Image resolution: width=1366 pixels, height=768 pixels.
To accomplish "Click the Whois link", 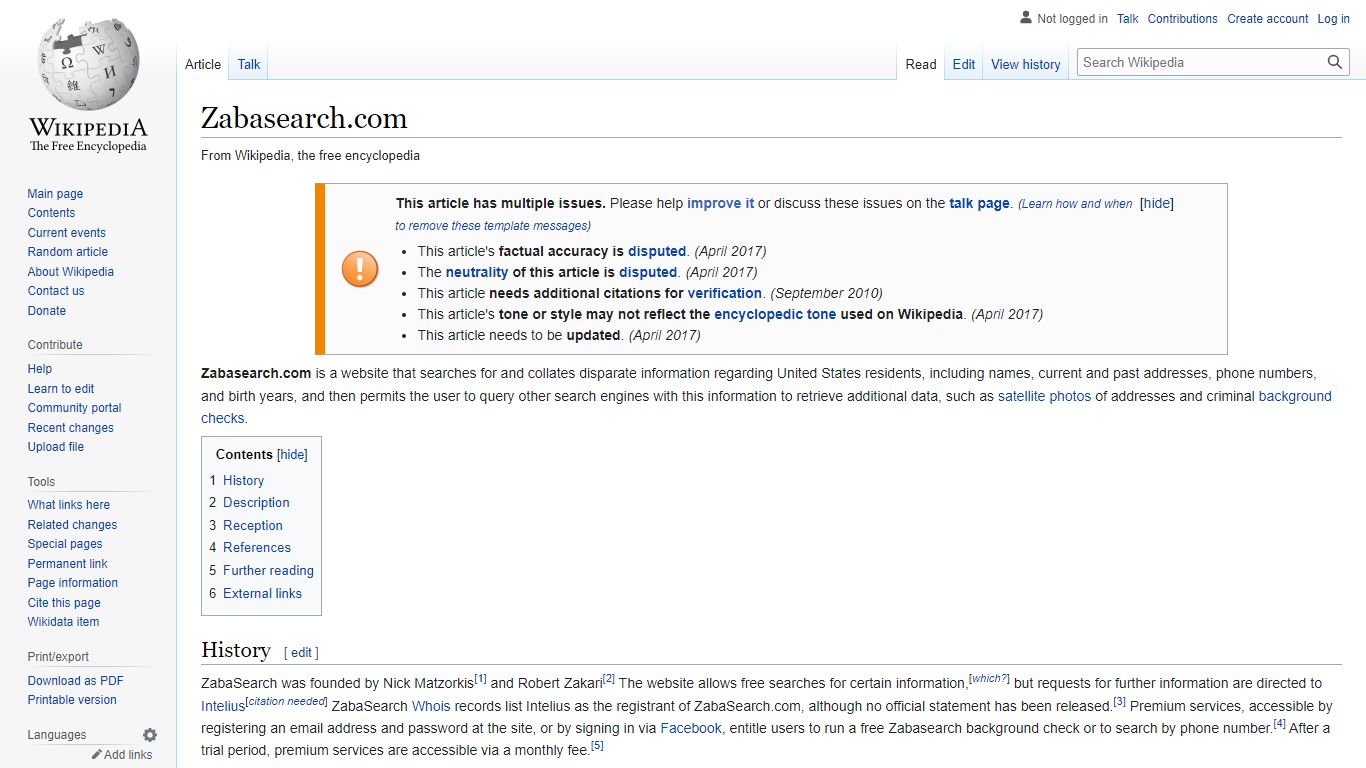I will [x=431, y=706].
